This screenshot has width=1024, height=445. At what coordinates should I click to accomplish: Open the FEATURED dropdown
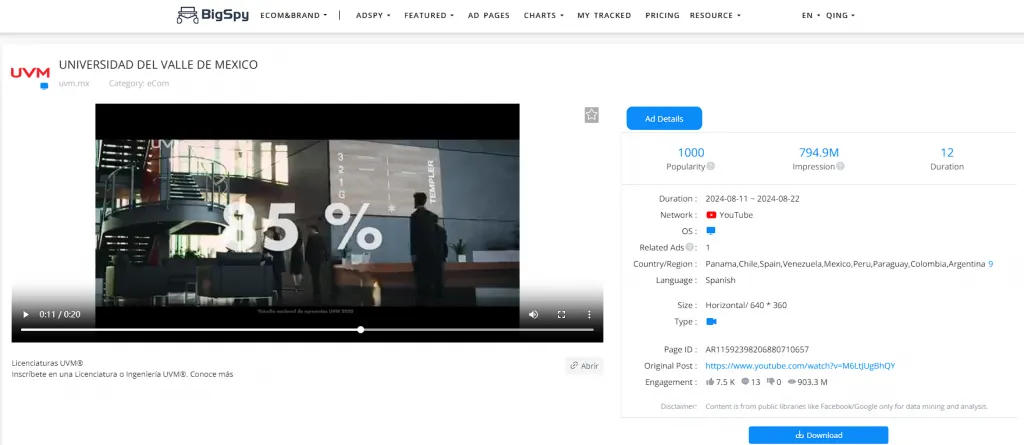(428, 15)
